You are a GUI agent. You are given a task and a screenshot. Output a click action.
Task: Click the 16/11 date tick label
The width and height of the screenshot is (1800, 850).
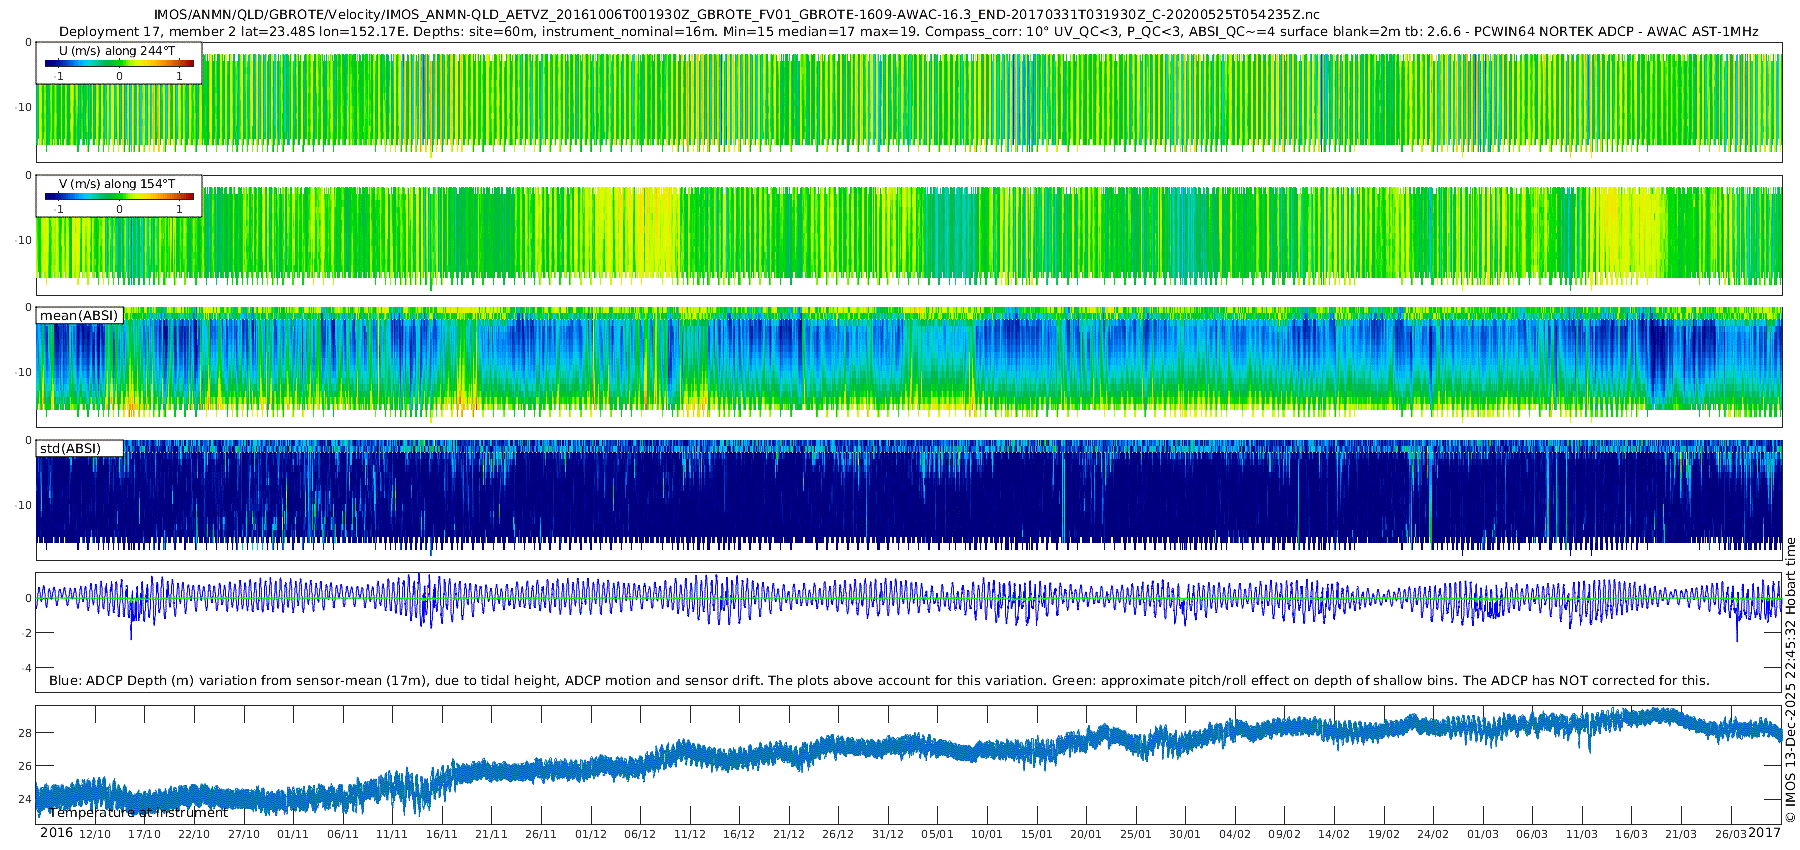(442, 834)
